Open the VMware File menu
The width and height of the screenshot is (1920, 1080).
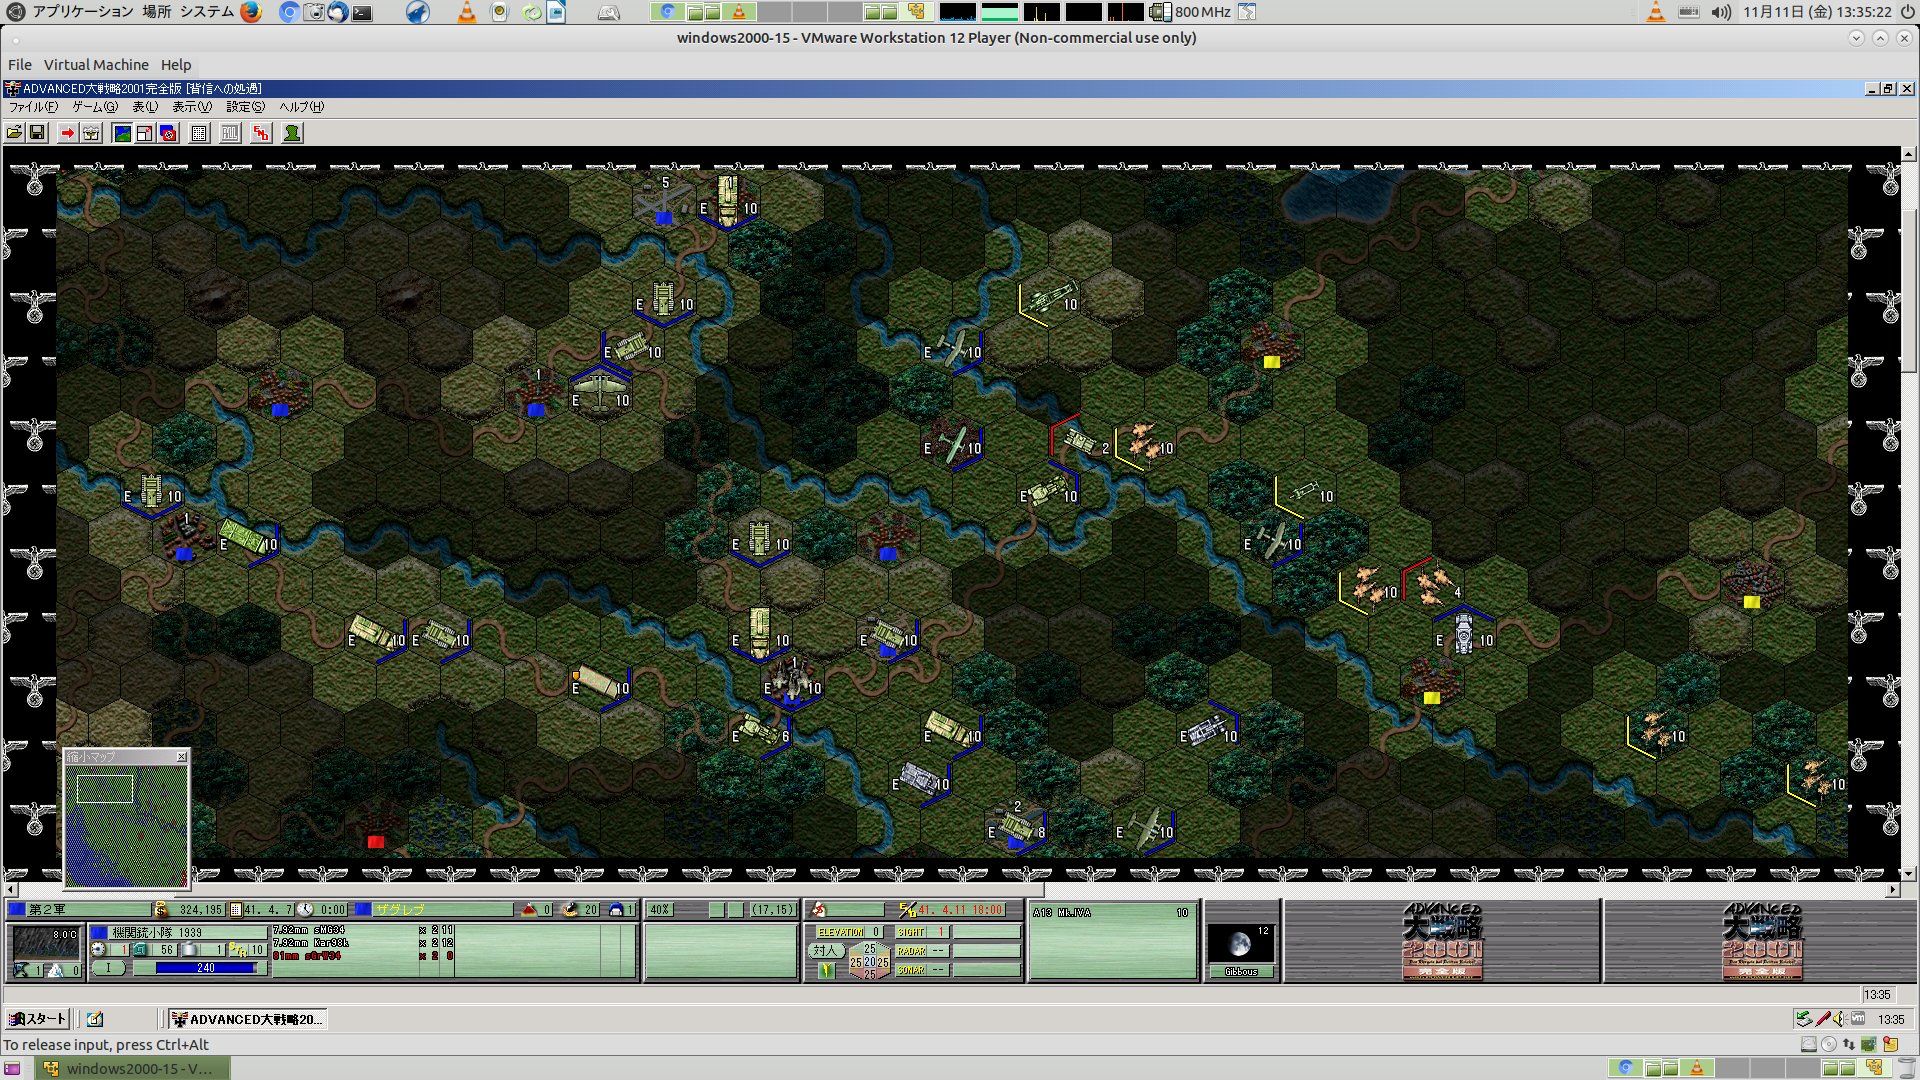tap(20, 65)
